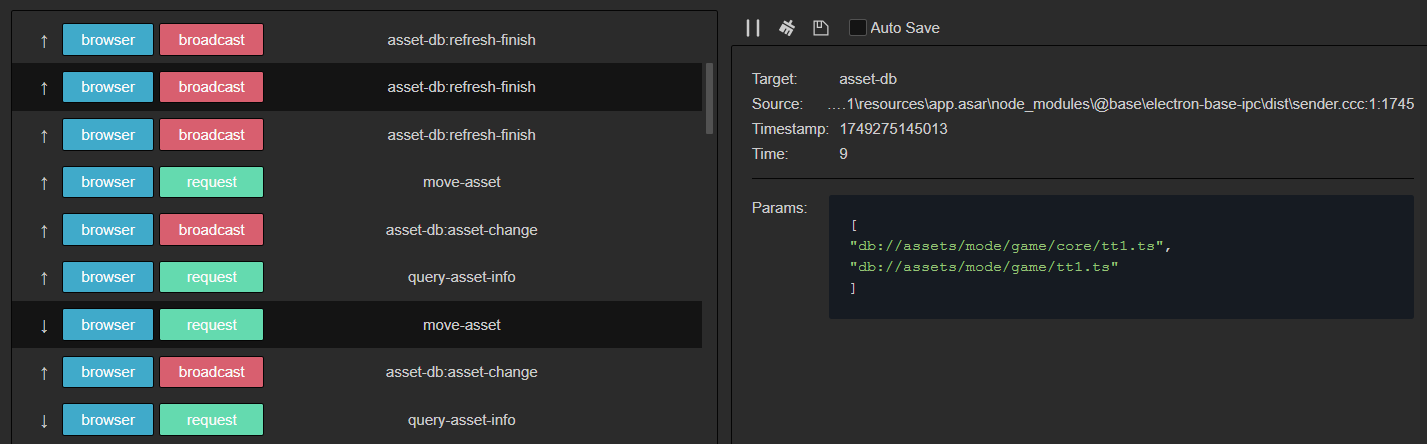Click the broadcast tag on the highlighted refresh-finish row

(x=211, y=87)
